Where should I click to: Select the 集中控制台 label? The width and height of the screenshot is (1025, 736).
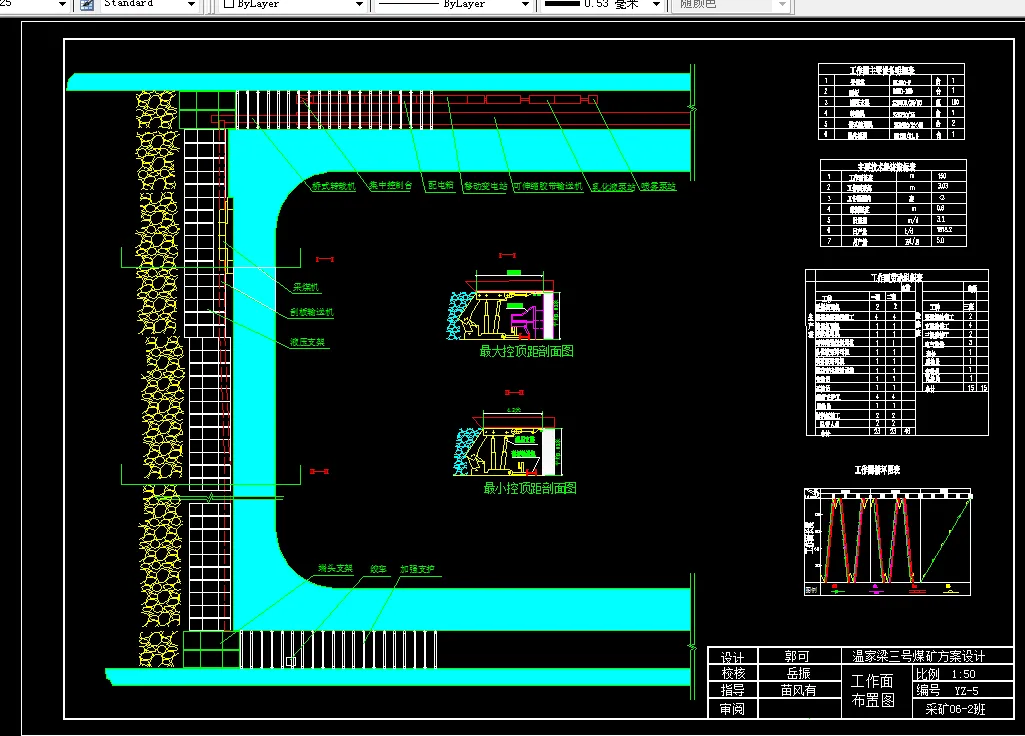pos(390,186)
